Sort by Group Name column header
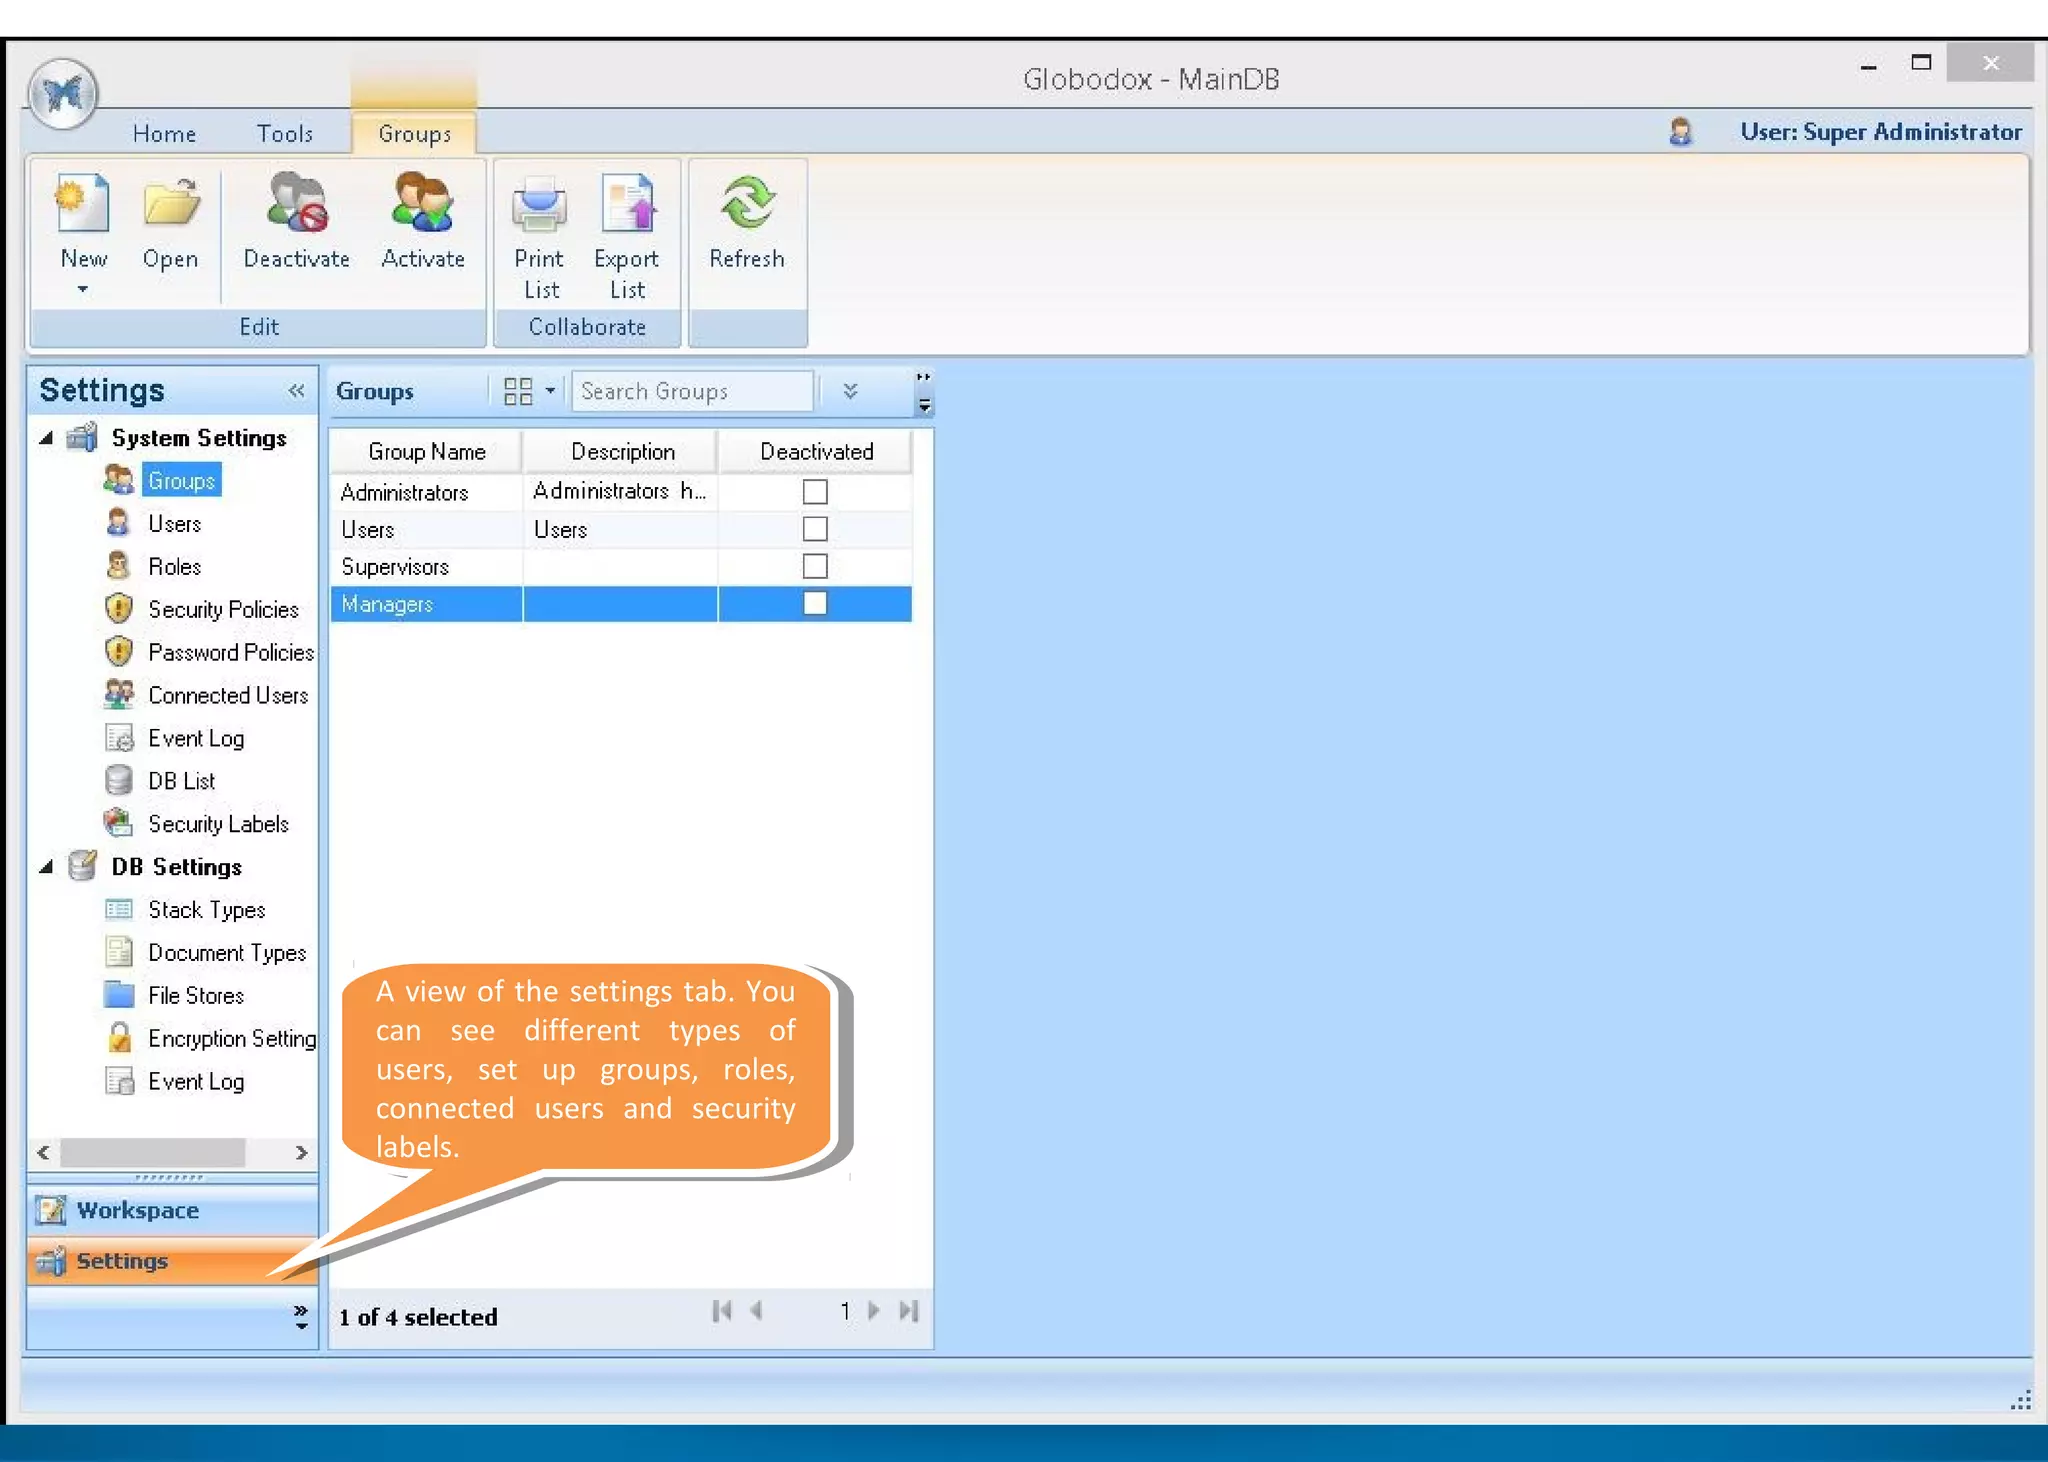This screenshot has height=1462, width=2048. [x=426, y=452]
